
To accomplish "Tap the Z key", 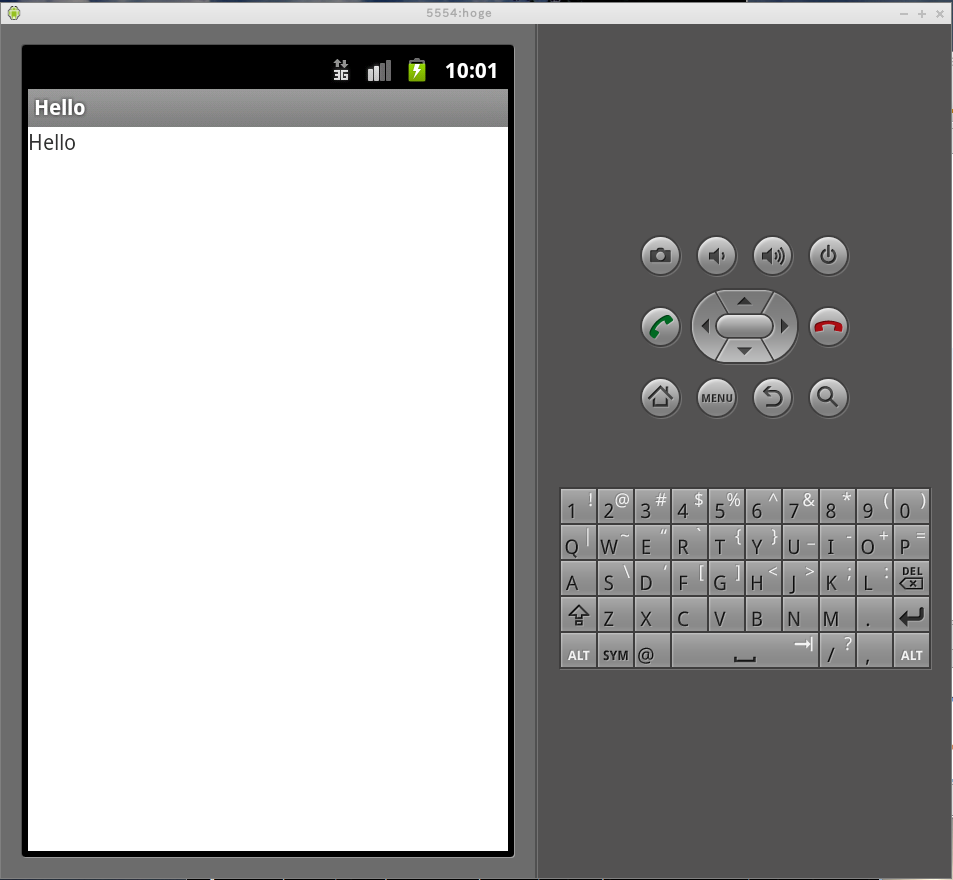I will (616, 614).
